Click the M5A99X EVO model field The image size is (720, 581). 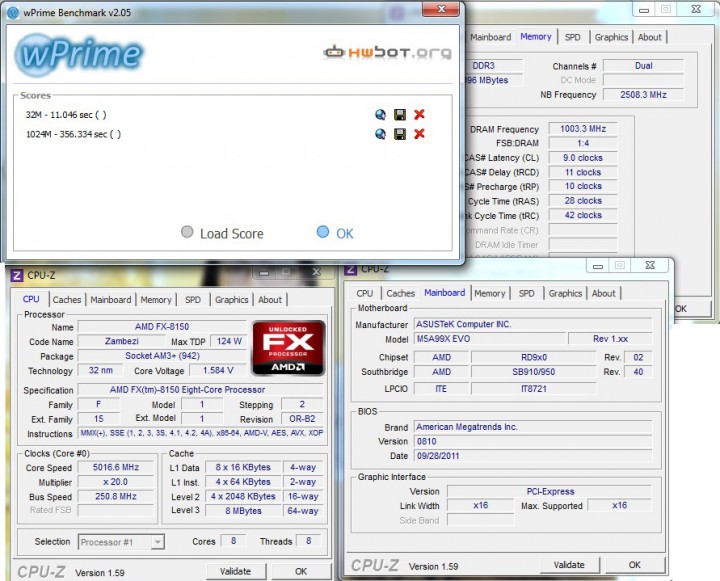(489, 339)
